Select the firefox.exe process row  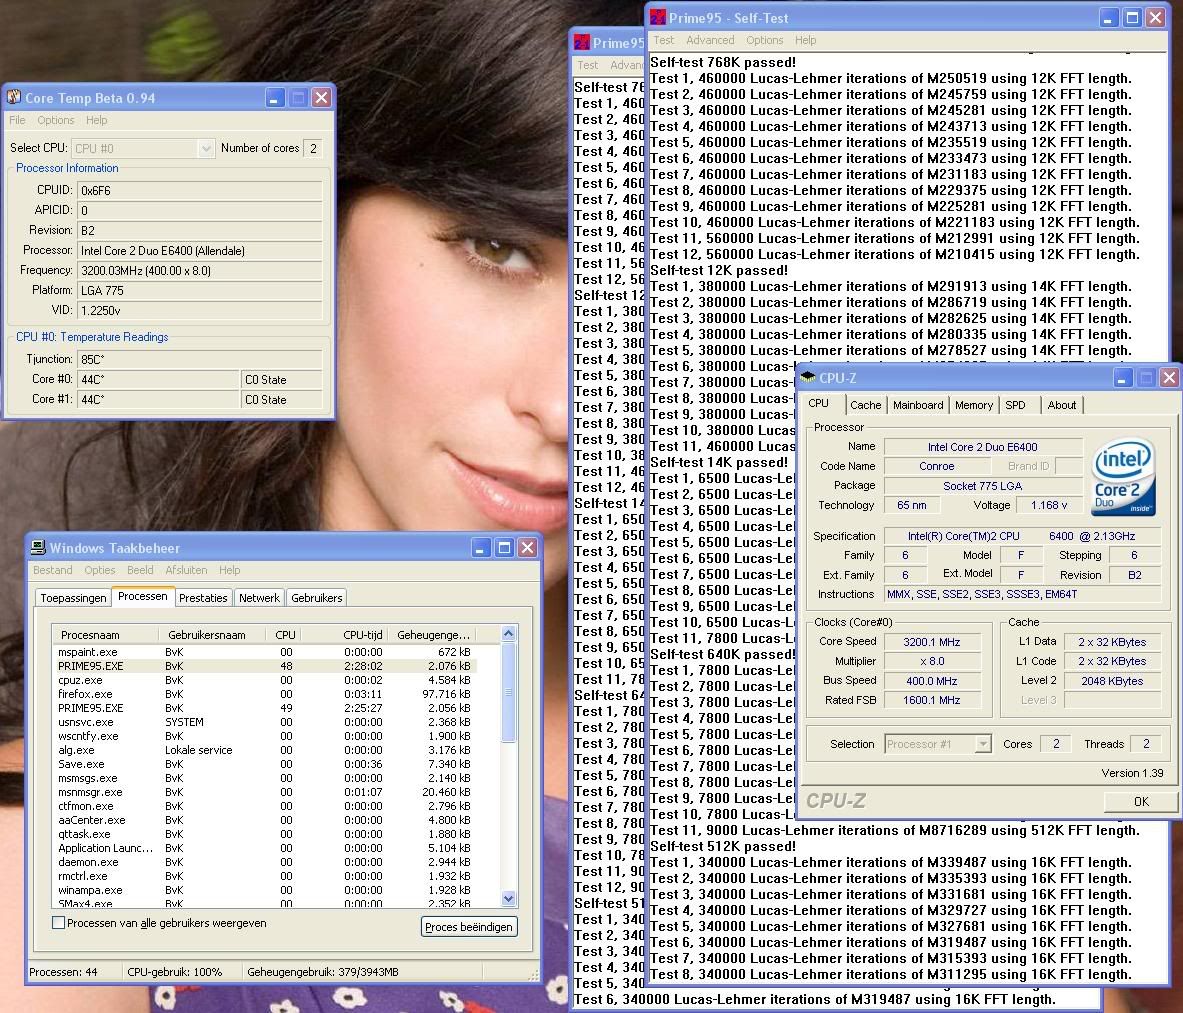tap(85, 694)
